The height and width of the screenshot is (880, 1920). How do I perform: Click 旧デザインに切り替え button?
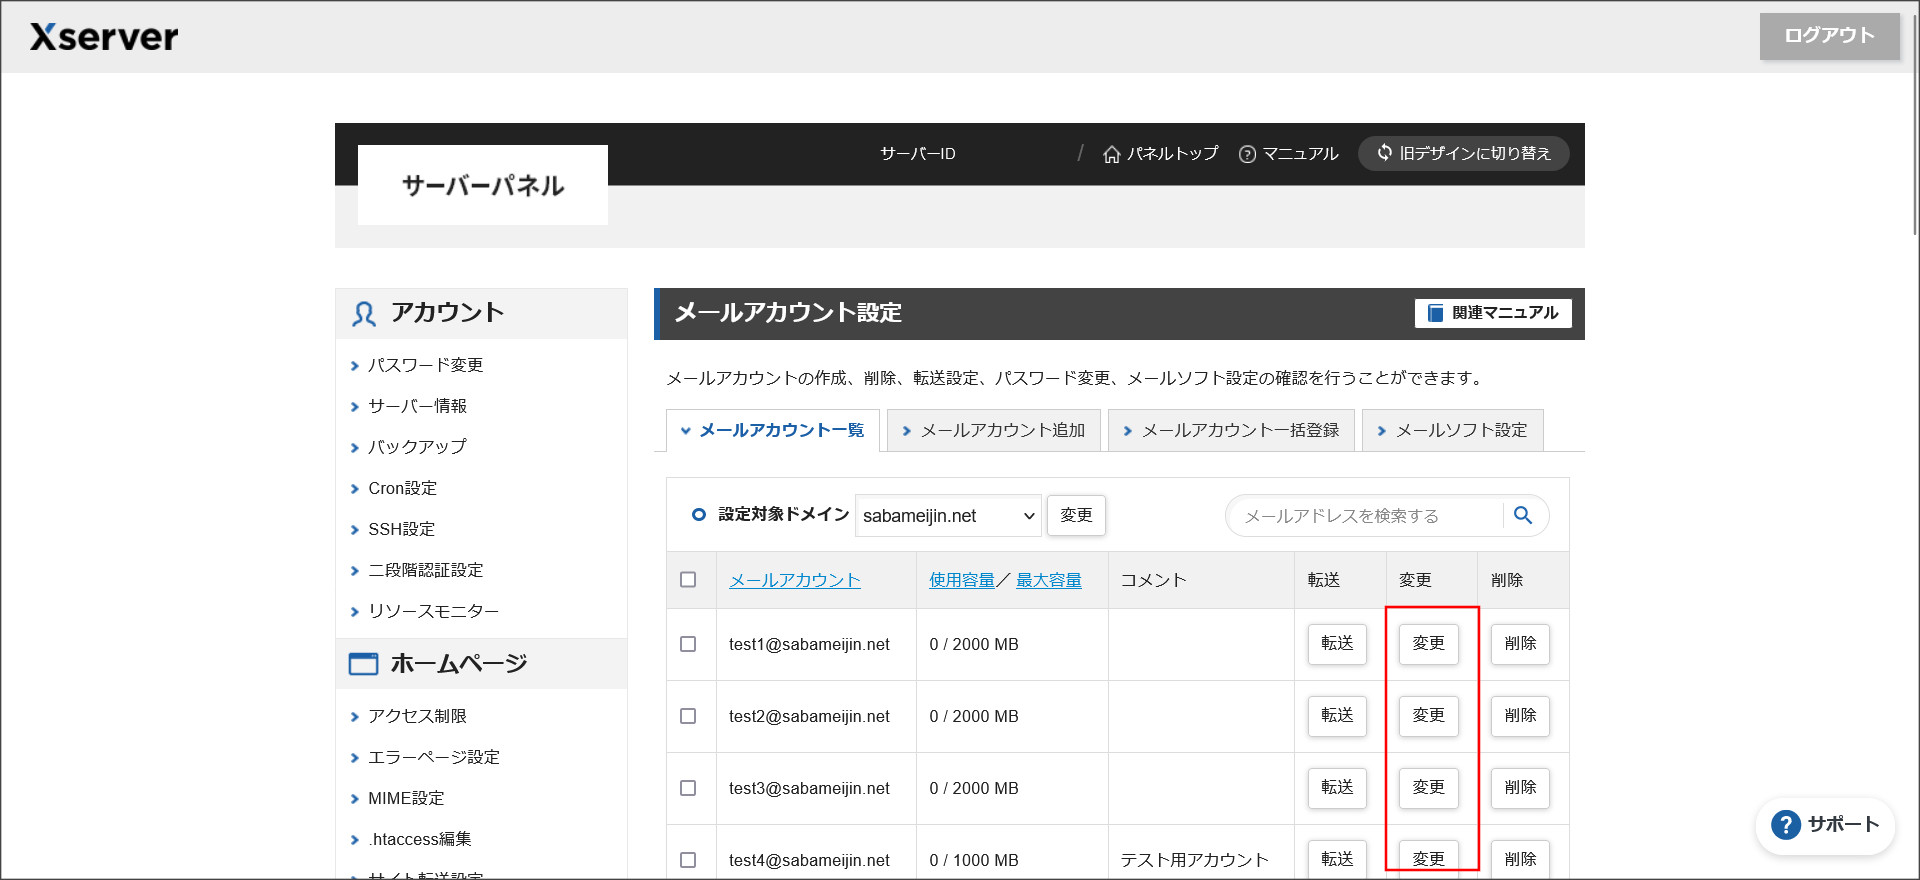tap(1463, 153)
